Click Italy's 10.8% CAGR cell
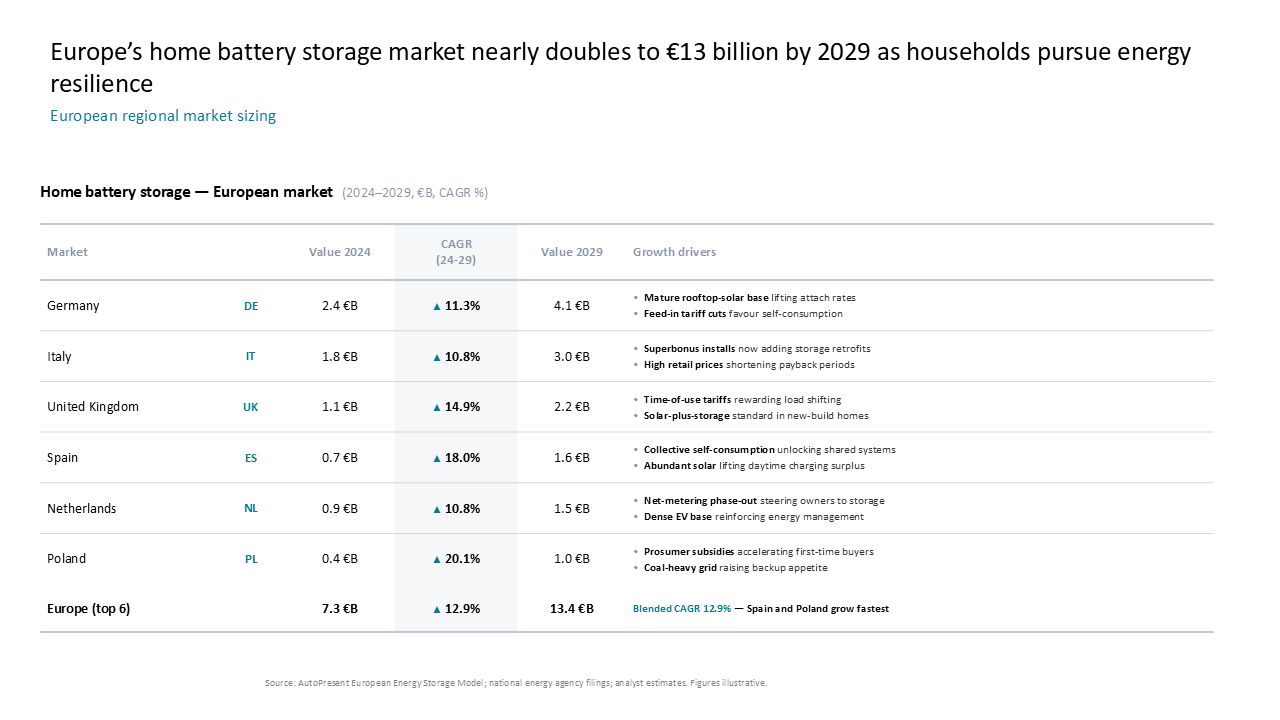This screenshot has height=720, width=1280. pos(456,357)
